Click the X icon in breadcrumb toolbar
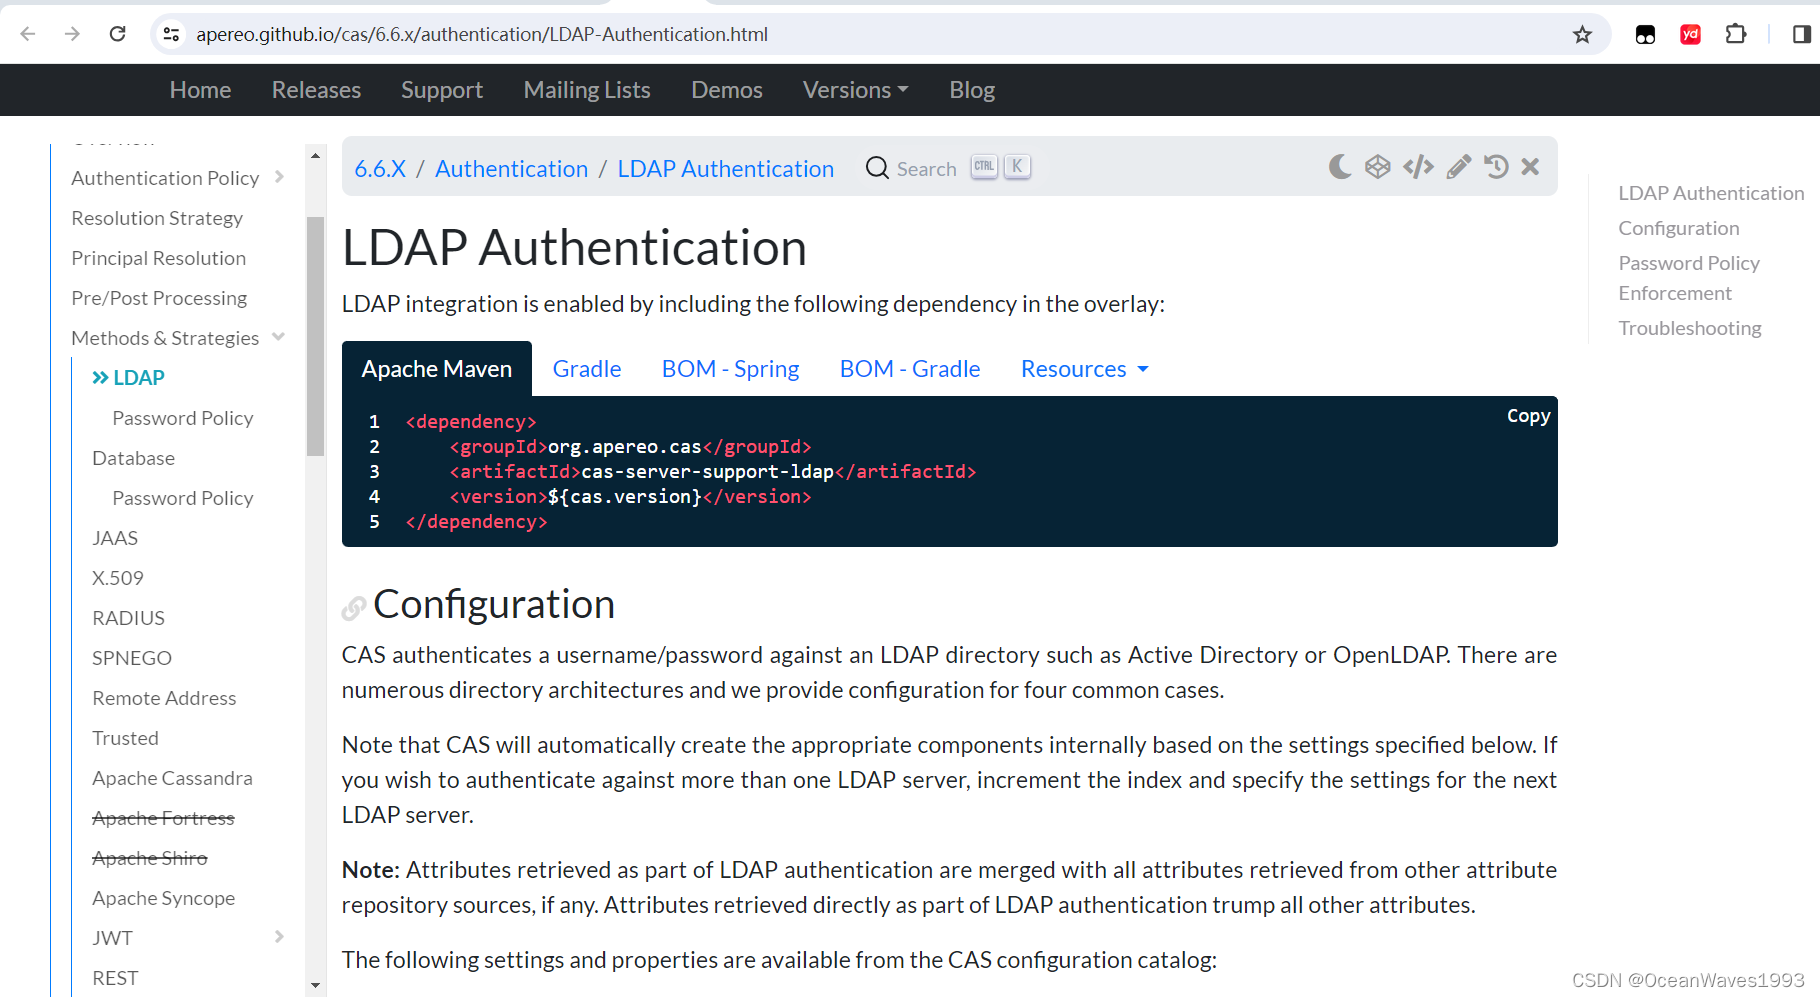 1530,167
